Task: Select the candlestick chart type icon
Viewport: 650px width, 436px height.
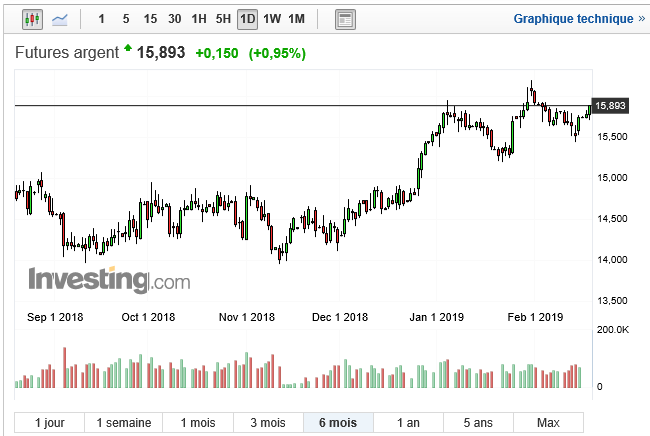Action: point(32,19)
